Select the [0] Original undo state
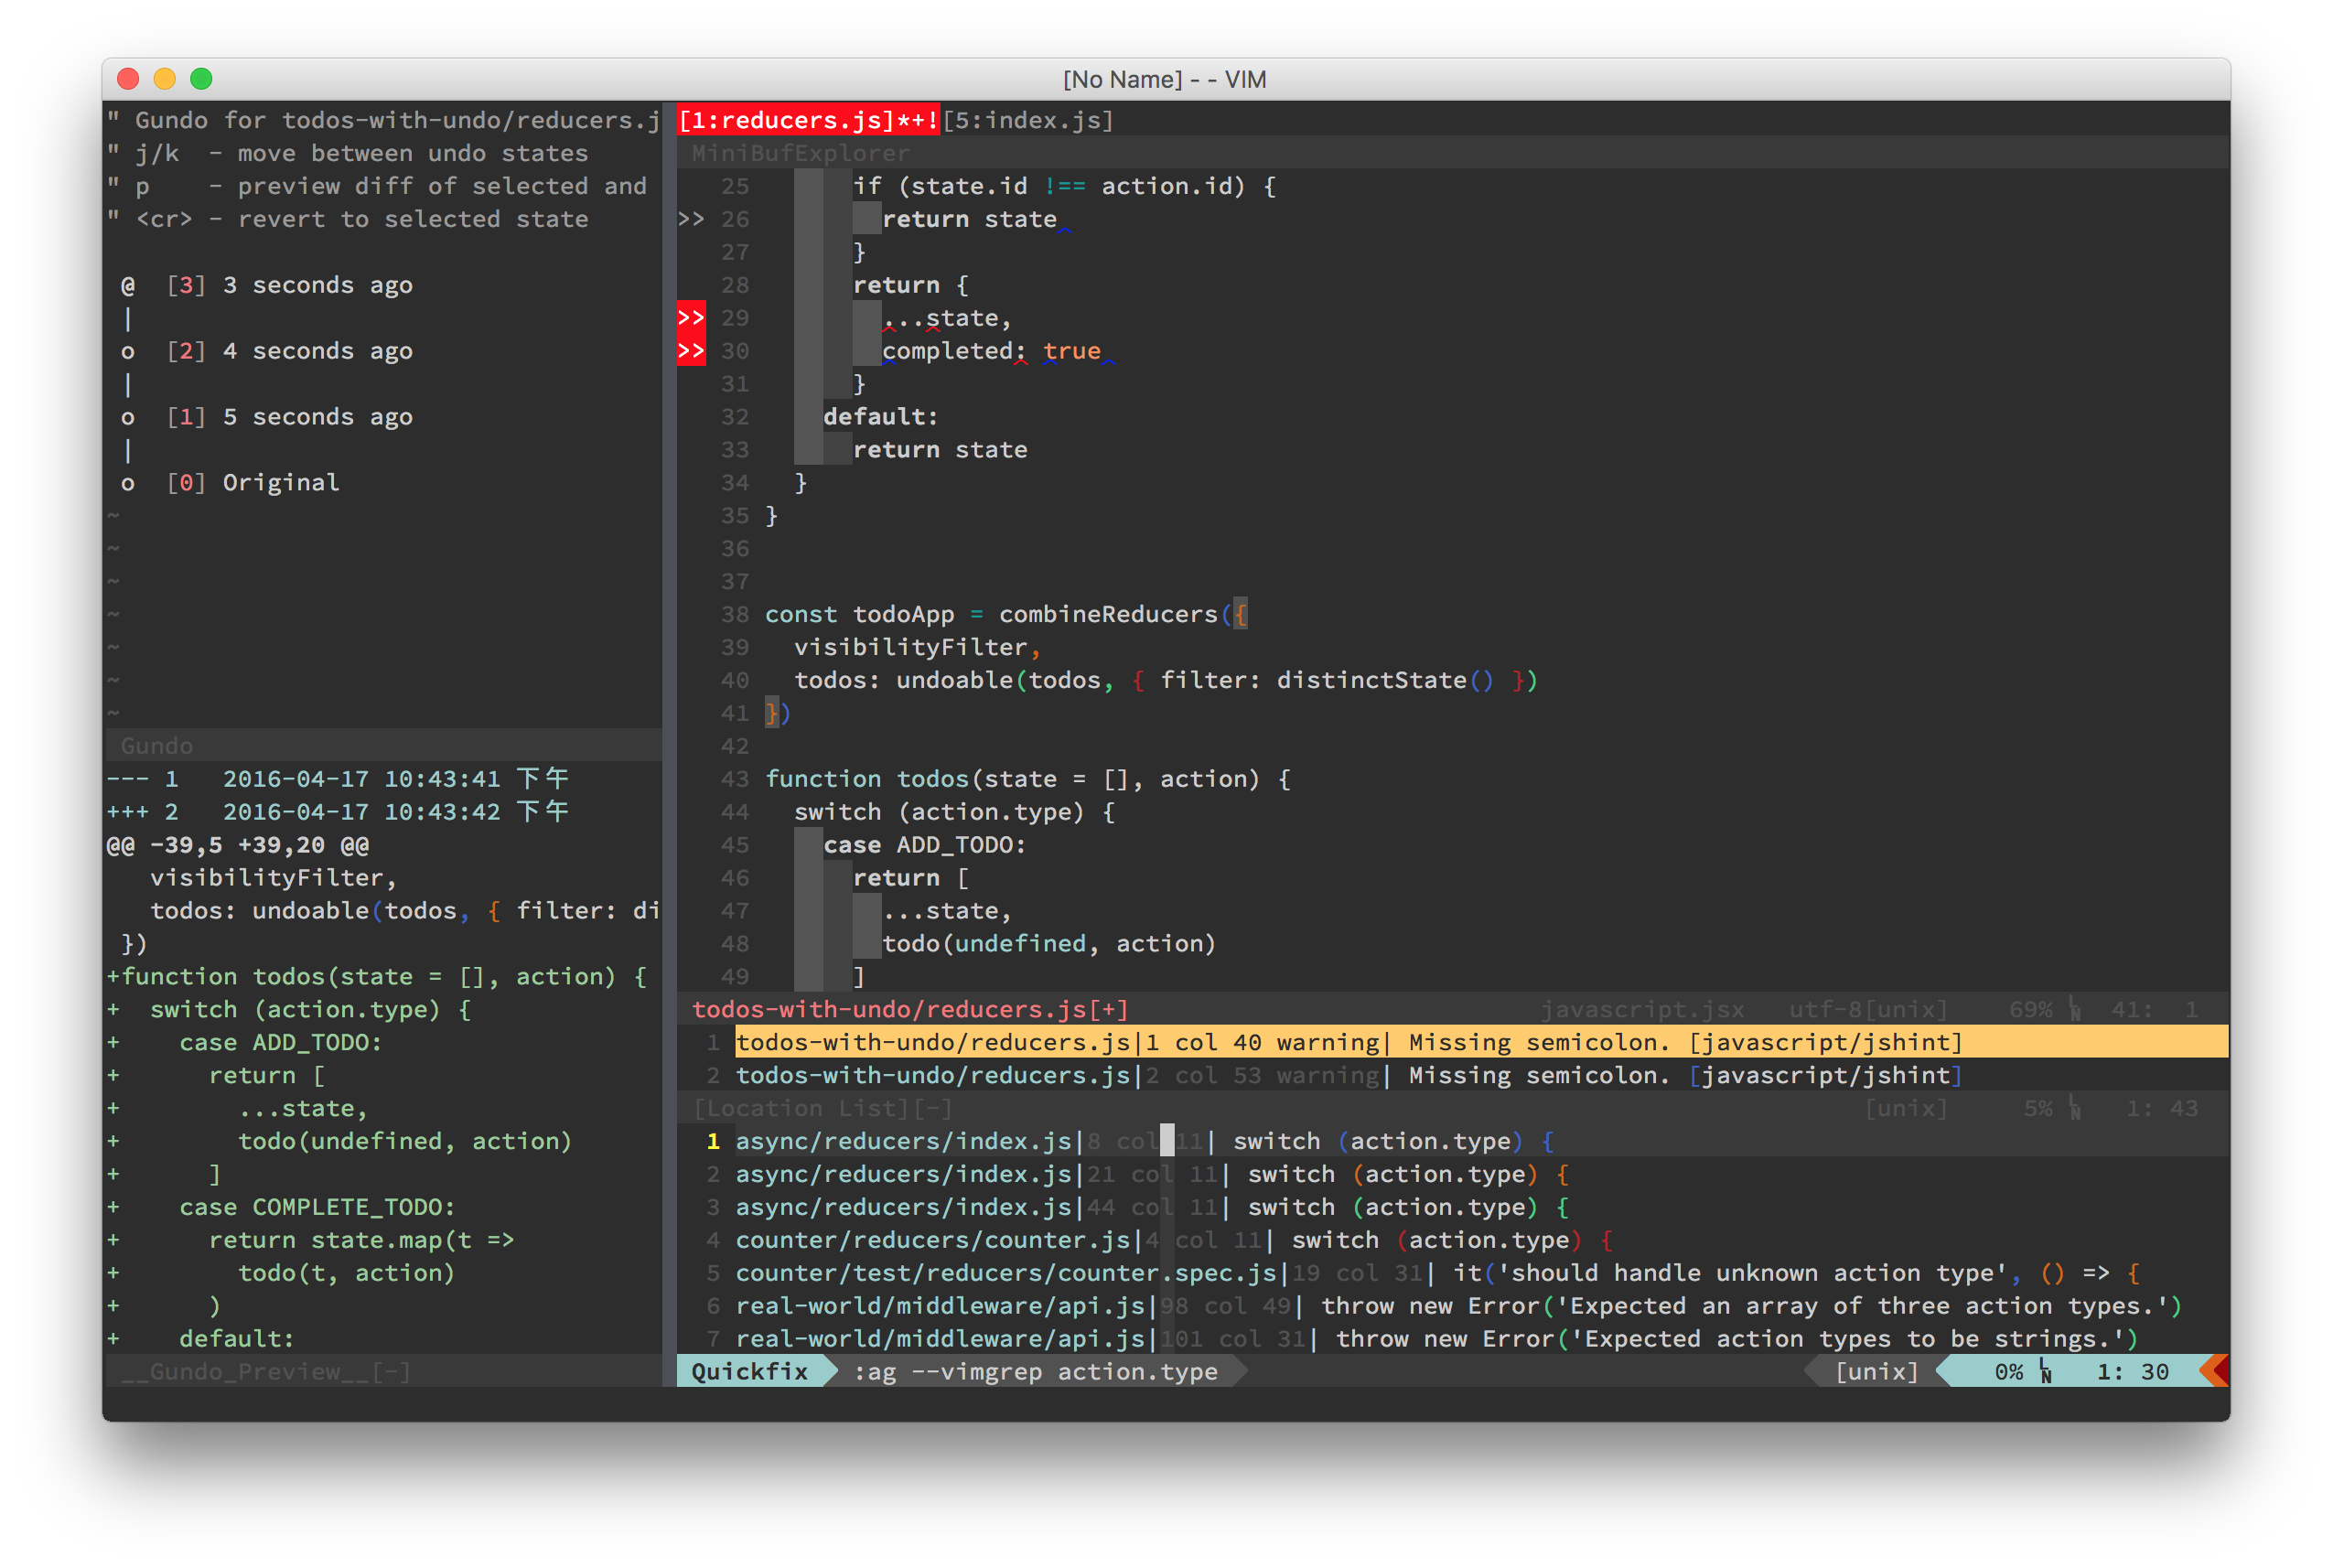The height and width of the screenshot is (1568, 2333). [253, 483]
